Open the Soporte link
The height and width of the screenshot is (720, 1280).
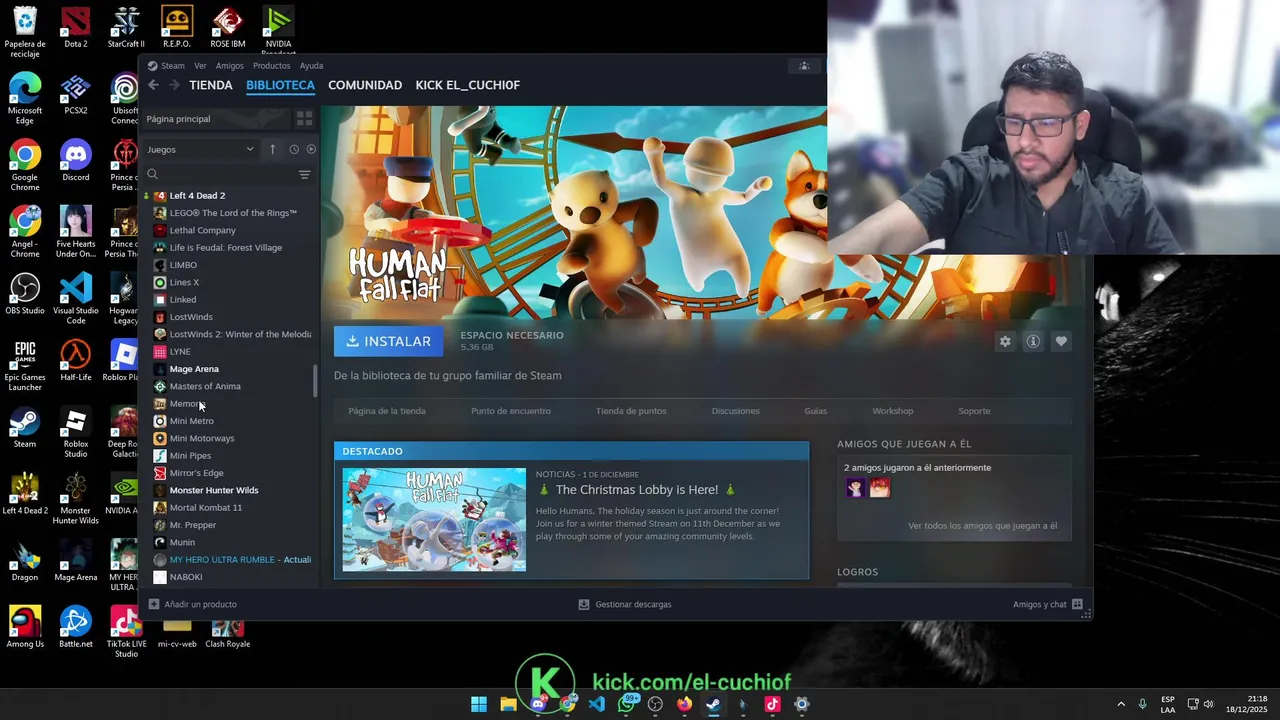(x=974, y=411)
